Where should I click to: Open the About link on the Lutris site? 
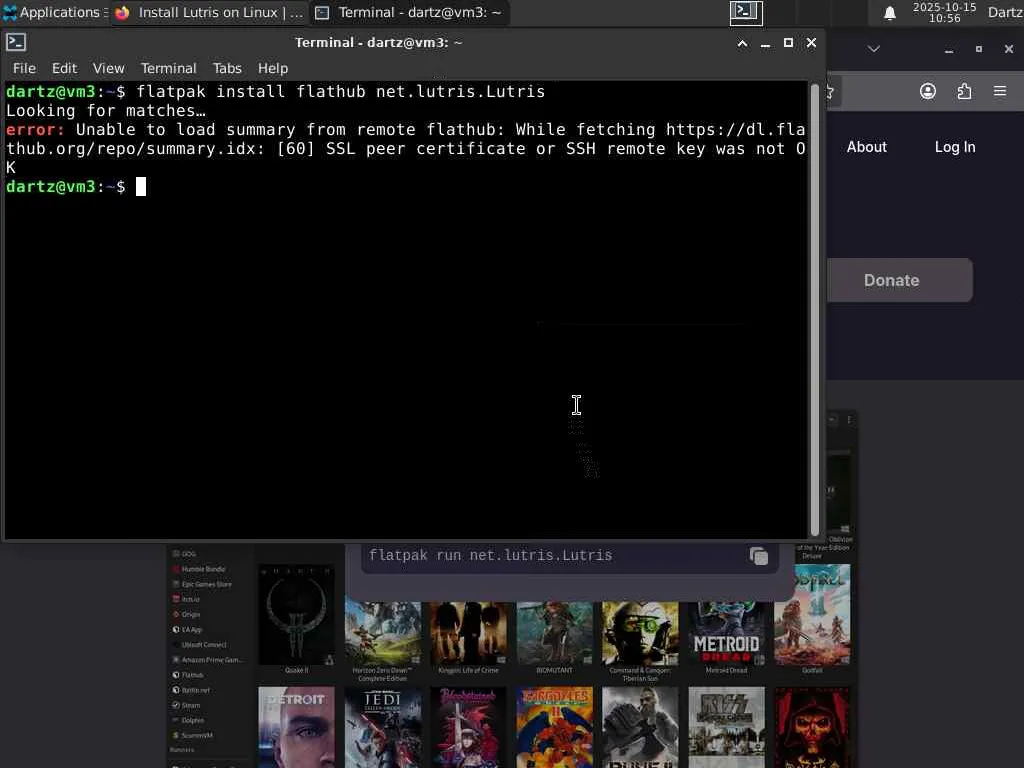[867, 147]
